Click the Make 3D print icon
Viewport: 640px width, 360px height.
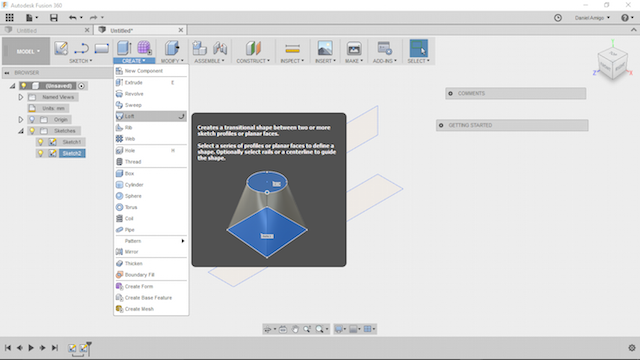coord(354,48)
